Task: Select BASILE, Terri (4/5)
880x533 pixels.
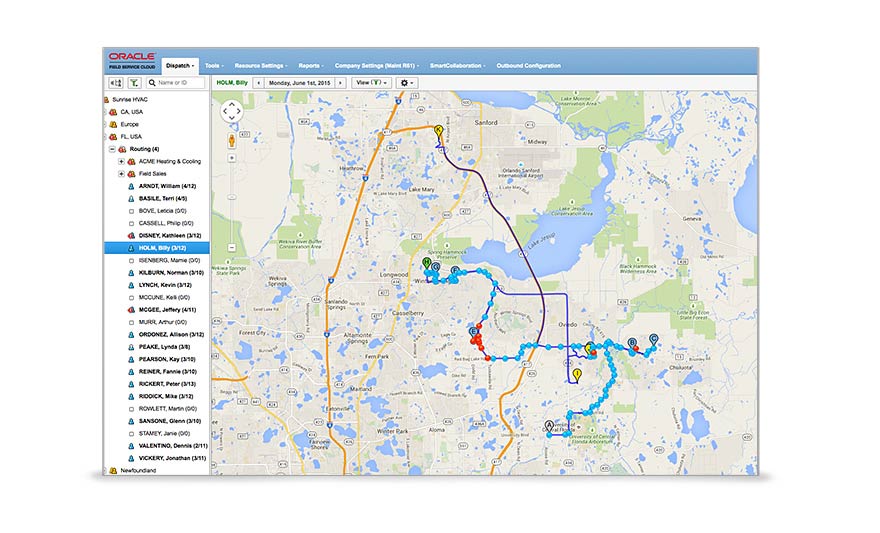Action: pyautogui.click(x=163, y=199)
